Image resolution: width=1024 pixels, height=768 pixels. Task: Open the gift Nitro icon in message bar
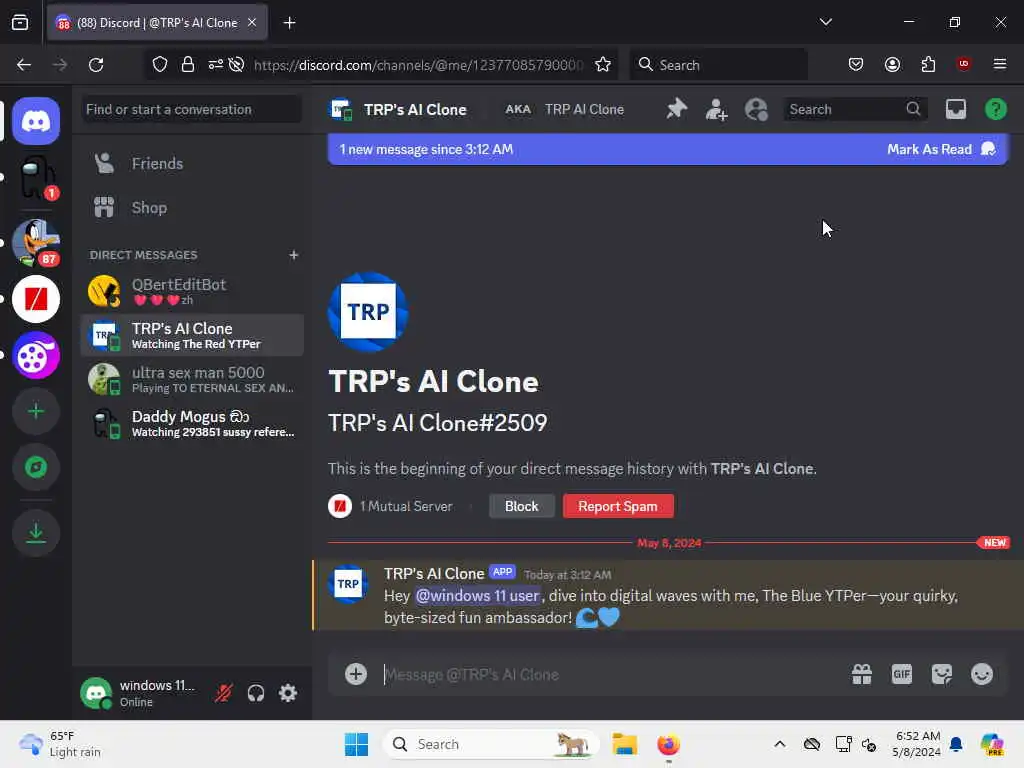pos(861,674)
